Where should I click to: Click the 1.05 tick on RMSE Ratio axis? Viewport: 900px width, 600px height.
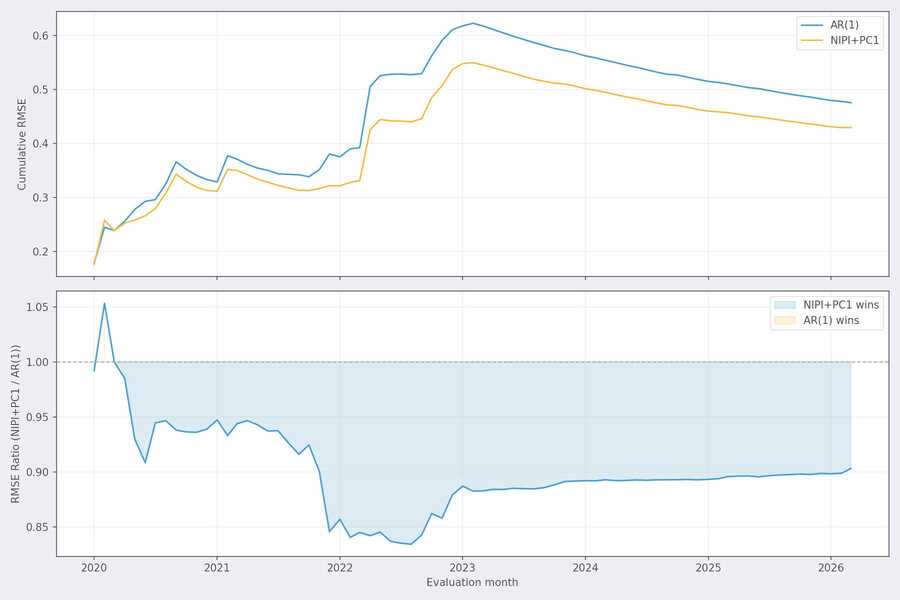click(37, 307)
